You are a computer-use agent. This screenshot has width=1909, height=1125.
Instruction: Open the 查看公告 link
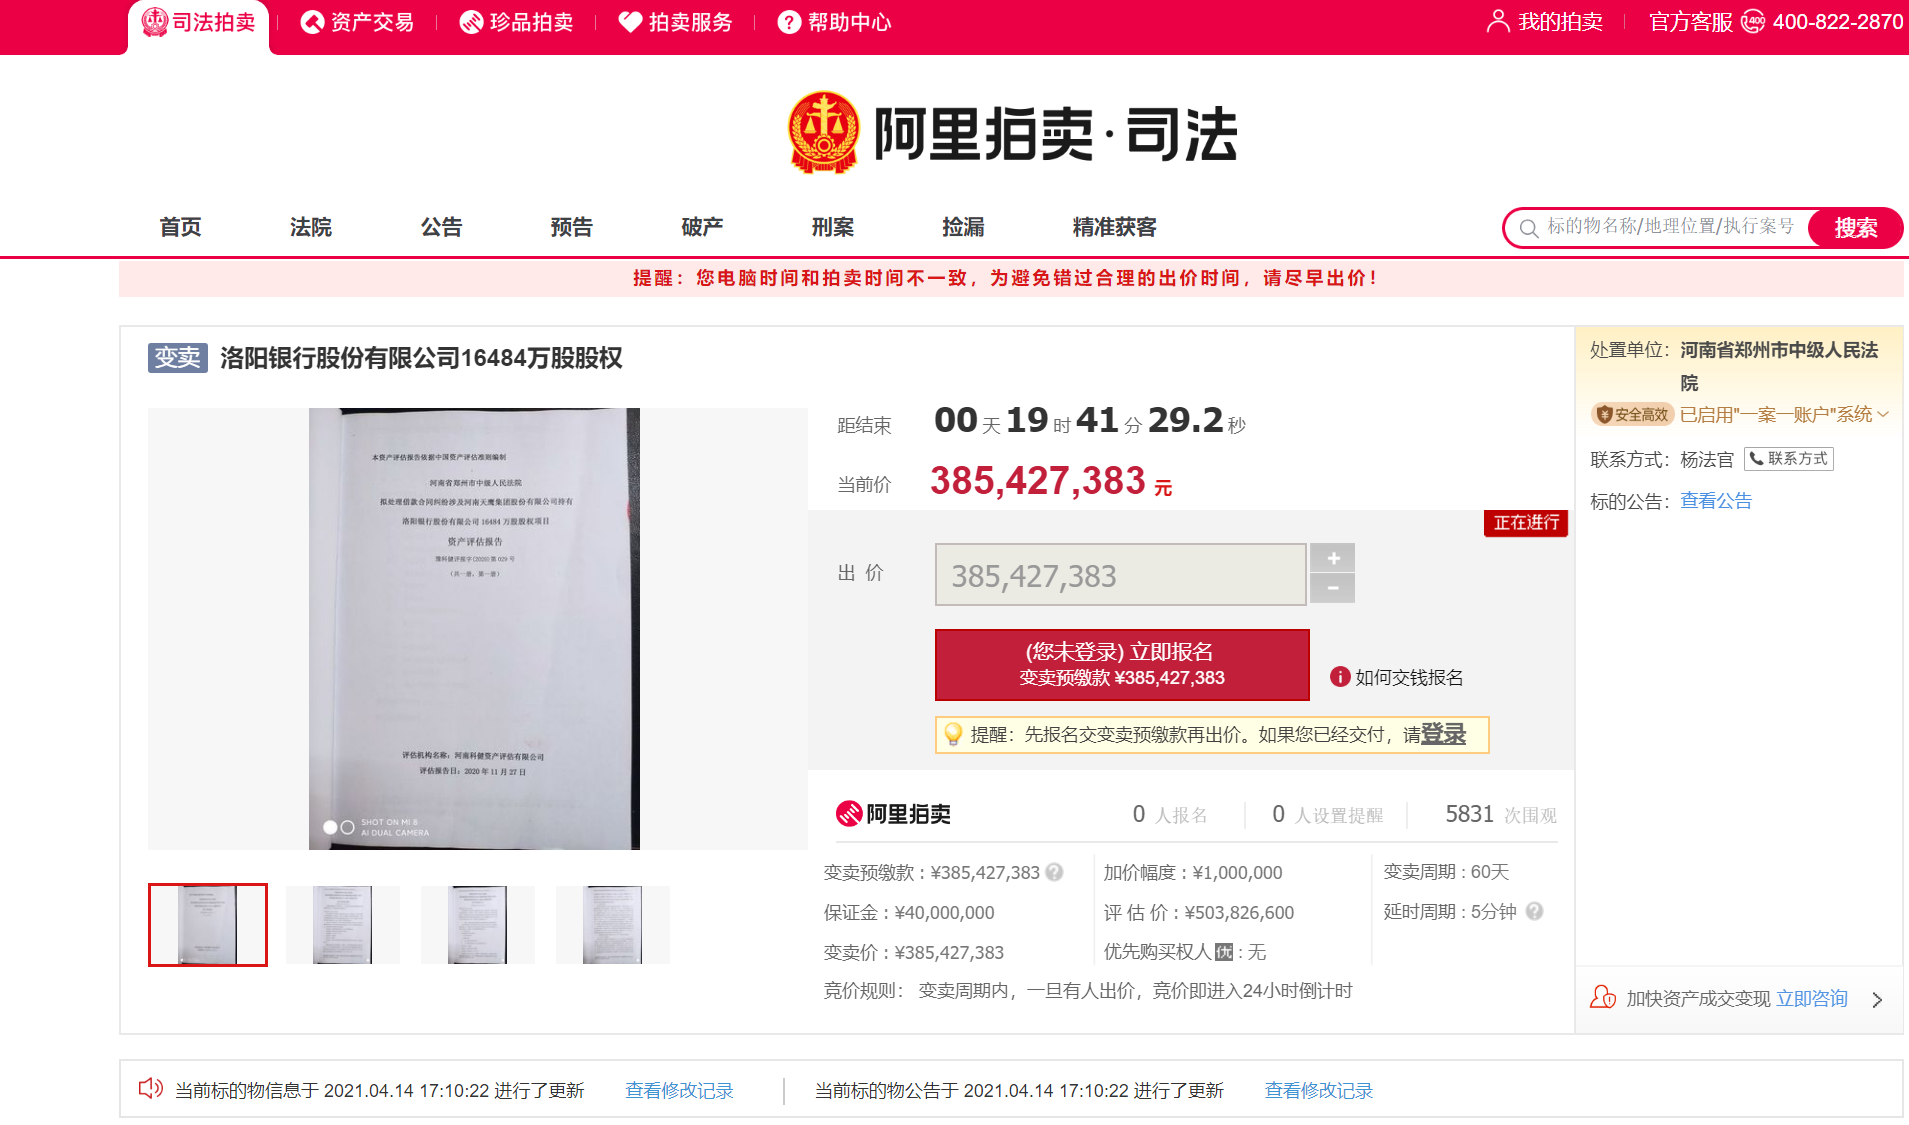point(1716,501)
